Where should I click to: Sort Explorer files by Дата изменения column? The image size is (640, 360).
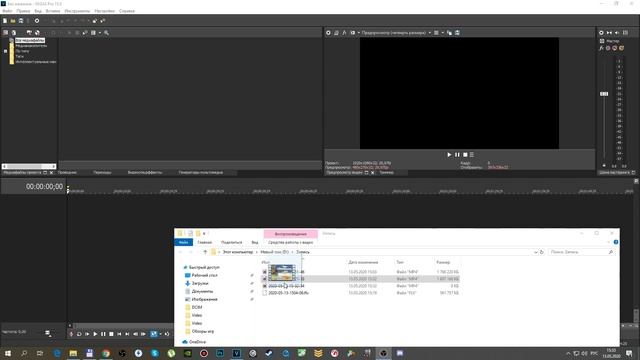tap(363, 262)
